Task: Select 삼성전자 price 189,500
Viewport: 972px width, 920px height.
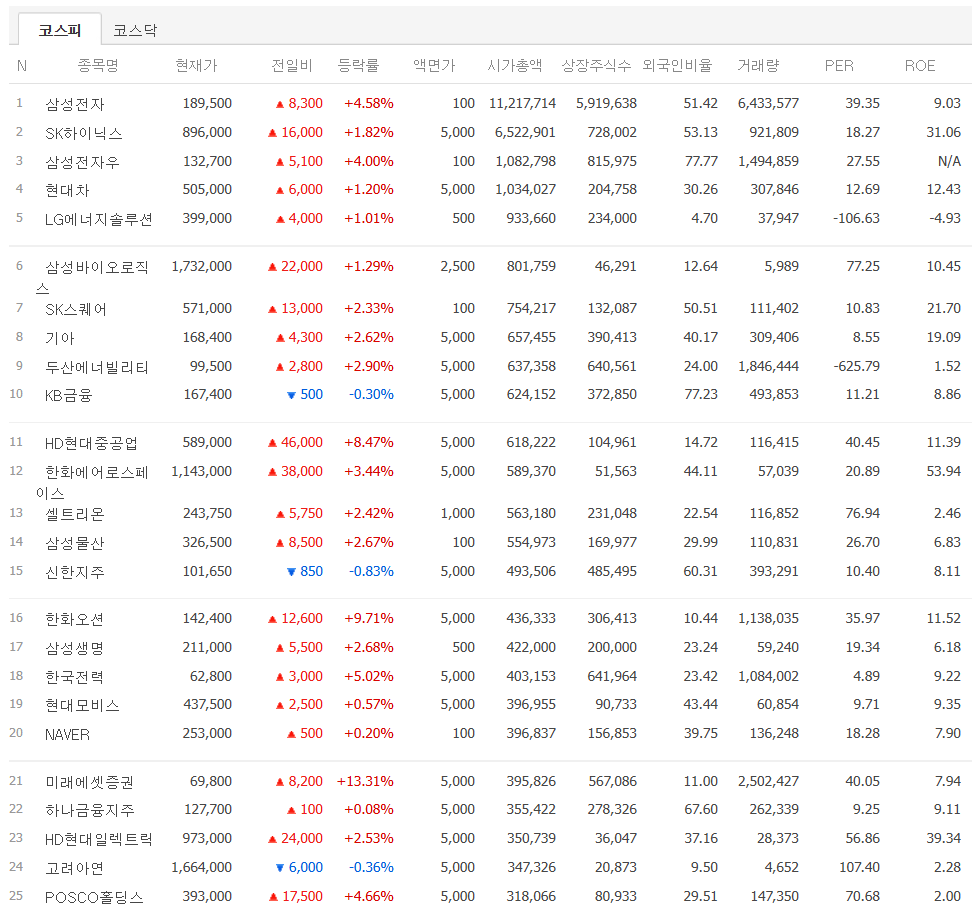Action: [207, 104]
